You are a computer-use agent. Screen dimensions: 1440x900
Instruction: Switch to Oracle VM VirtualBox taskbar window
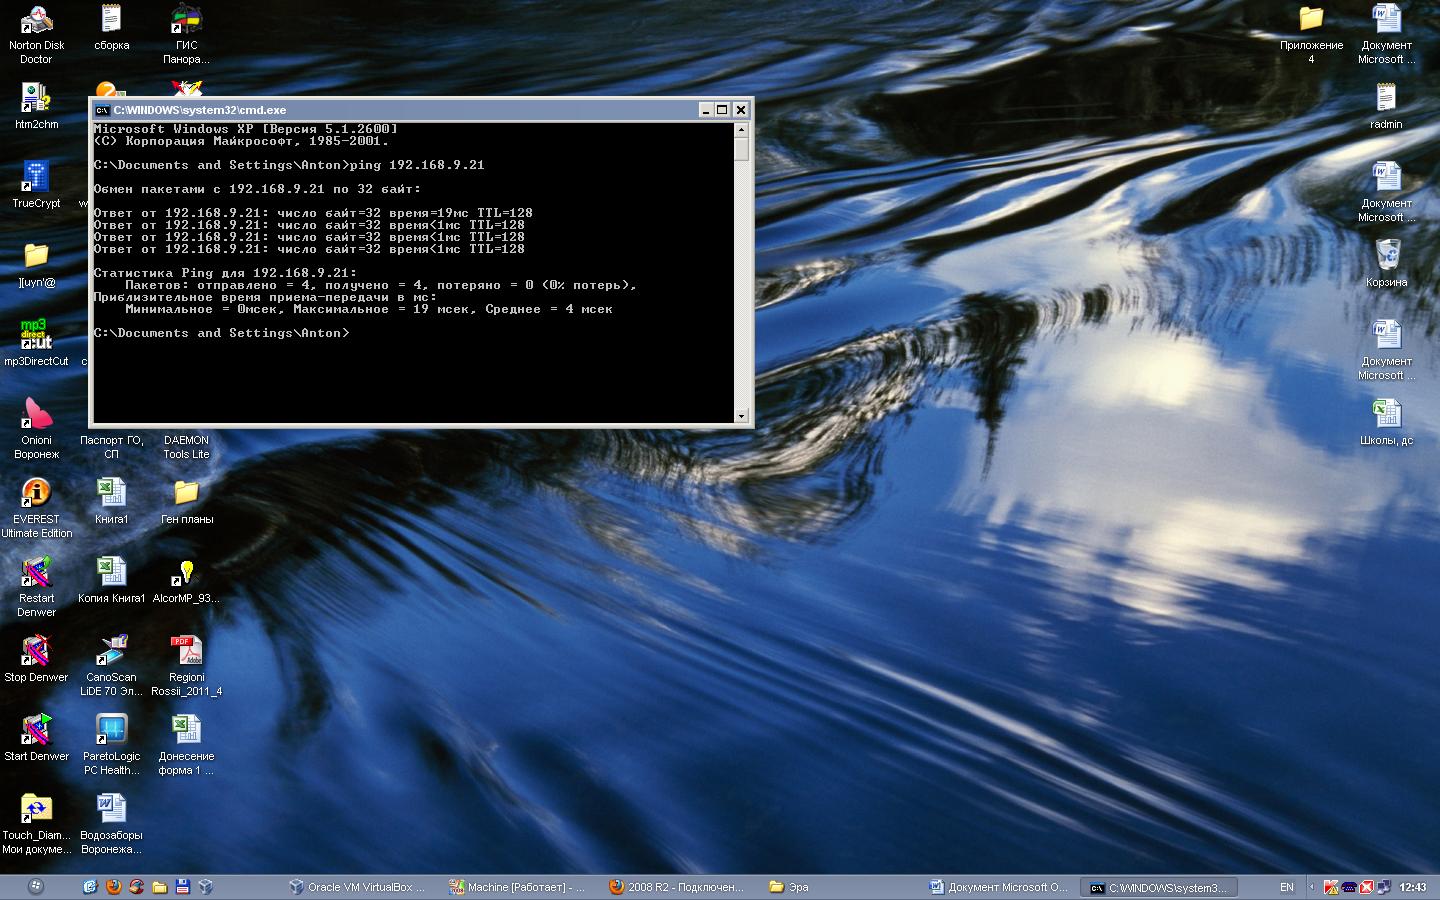[x=357, y=887]
